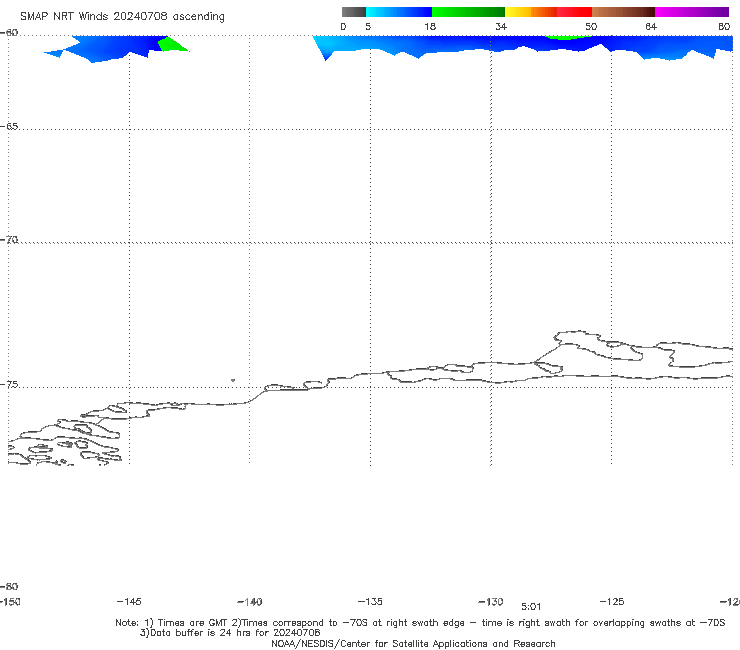Viewport: 740px width, 650px height.
Task: Click the longitude label '-145'
Action: coord(129,601)
